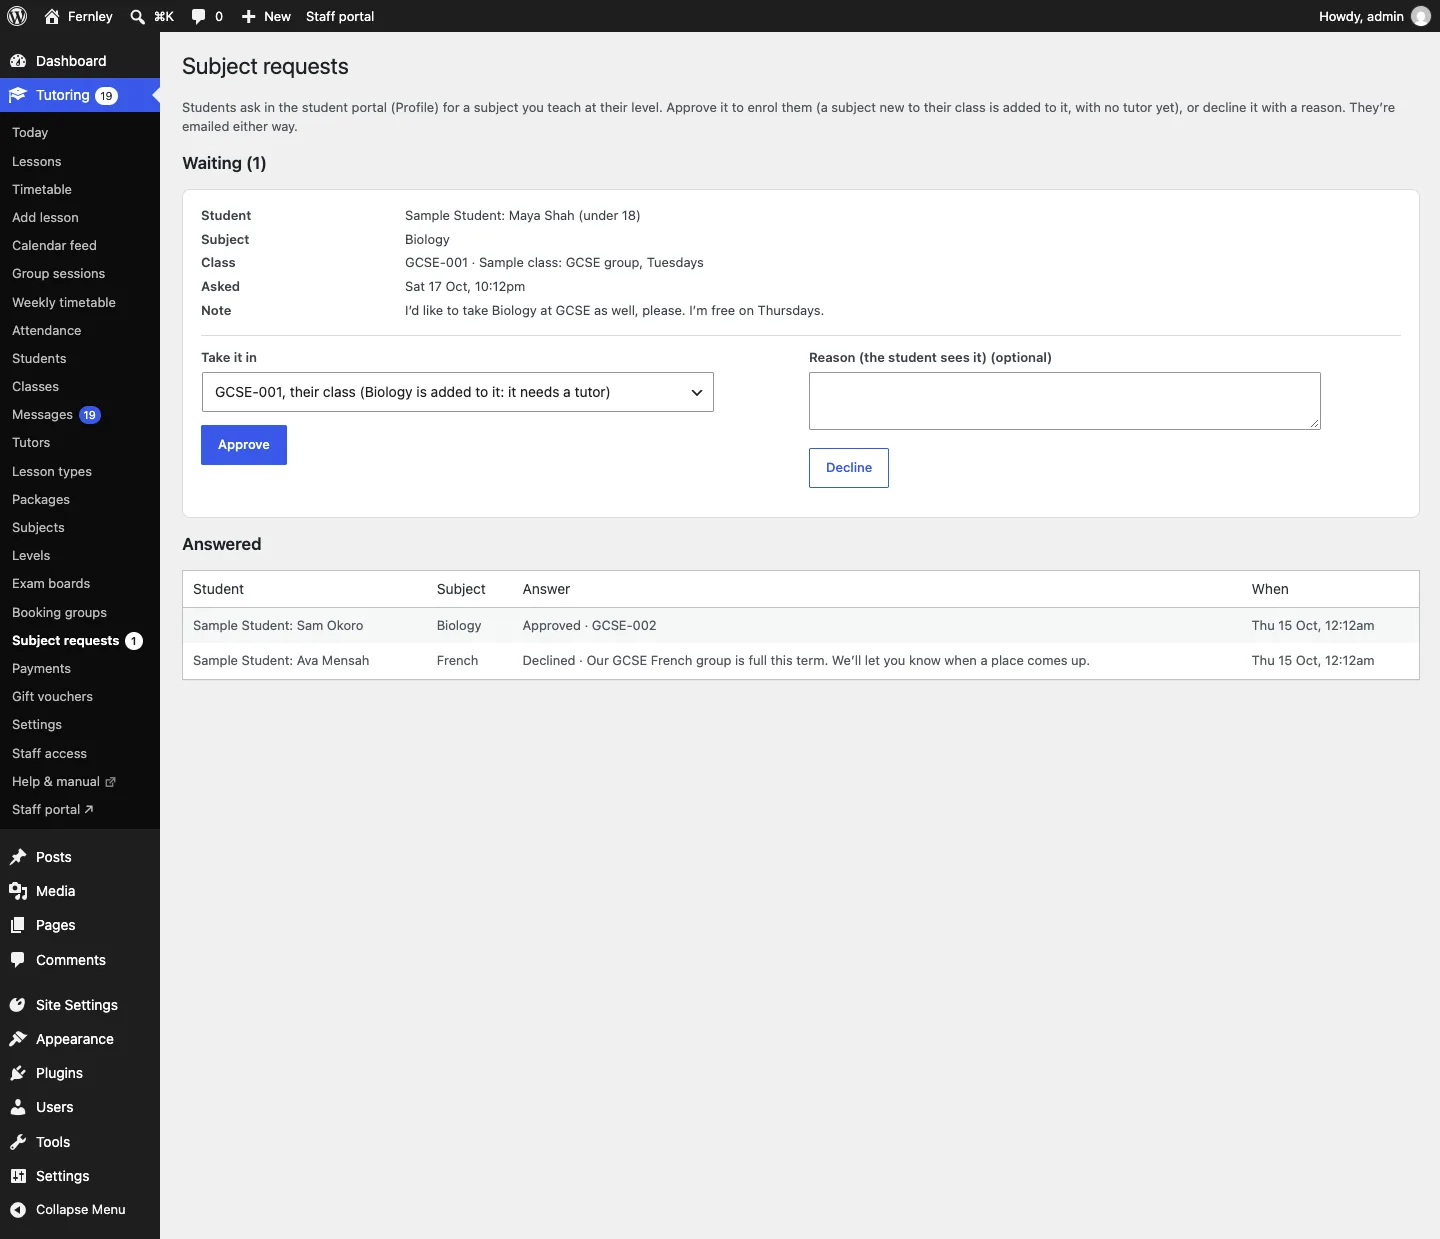Image resolution: width=1440 pixels, height=1239 pixels.
Task: Click the decline reason text box
Action: (1065, 401)
